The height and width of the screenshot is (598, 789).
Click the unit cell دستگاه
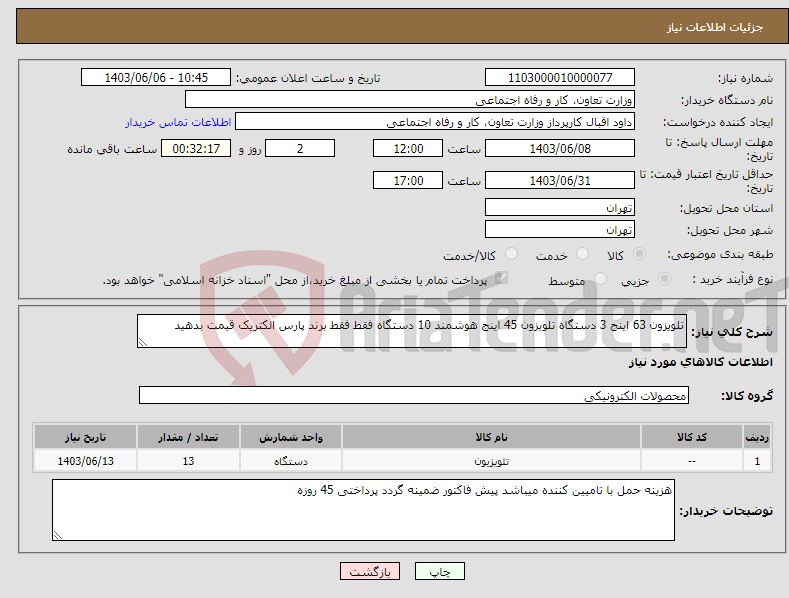pyautogui.click(x=291, y=461)
